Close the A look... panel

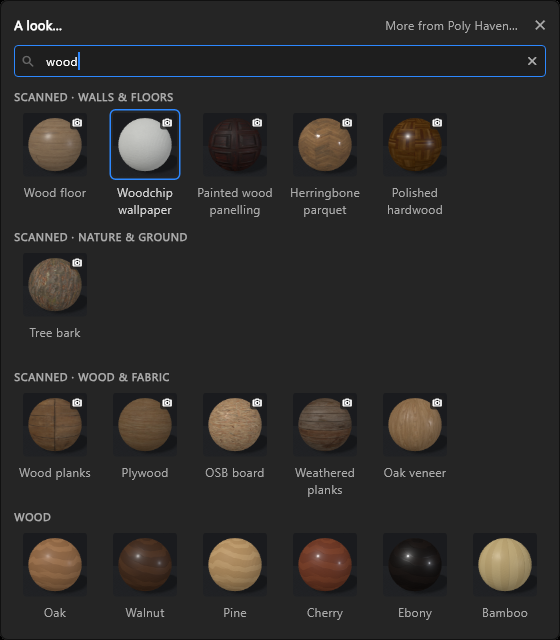[x=540, y=25]
